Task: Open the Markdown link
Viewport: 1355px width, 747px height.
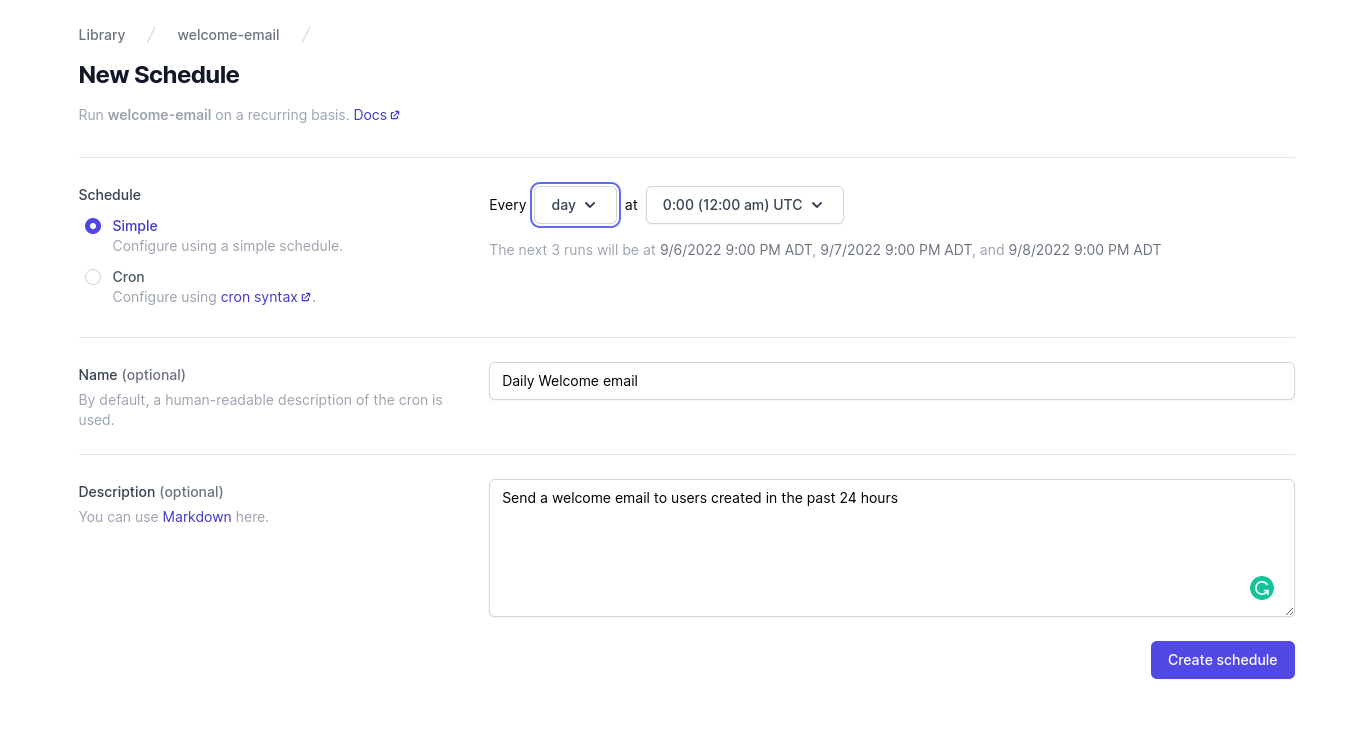Action: click(197, 517)
